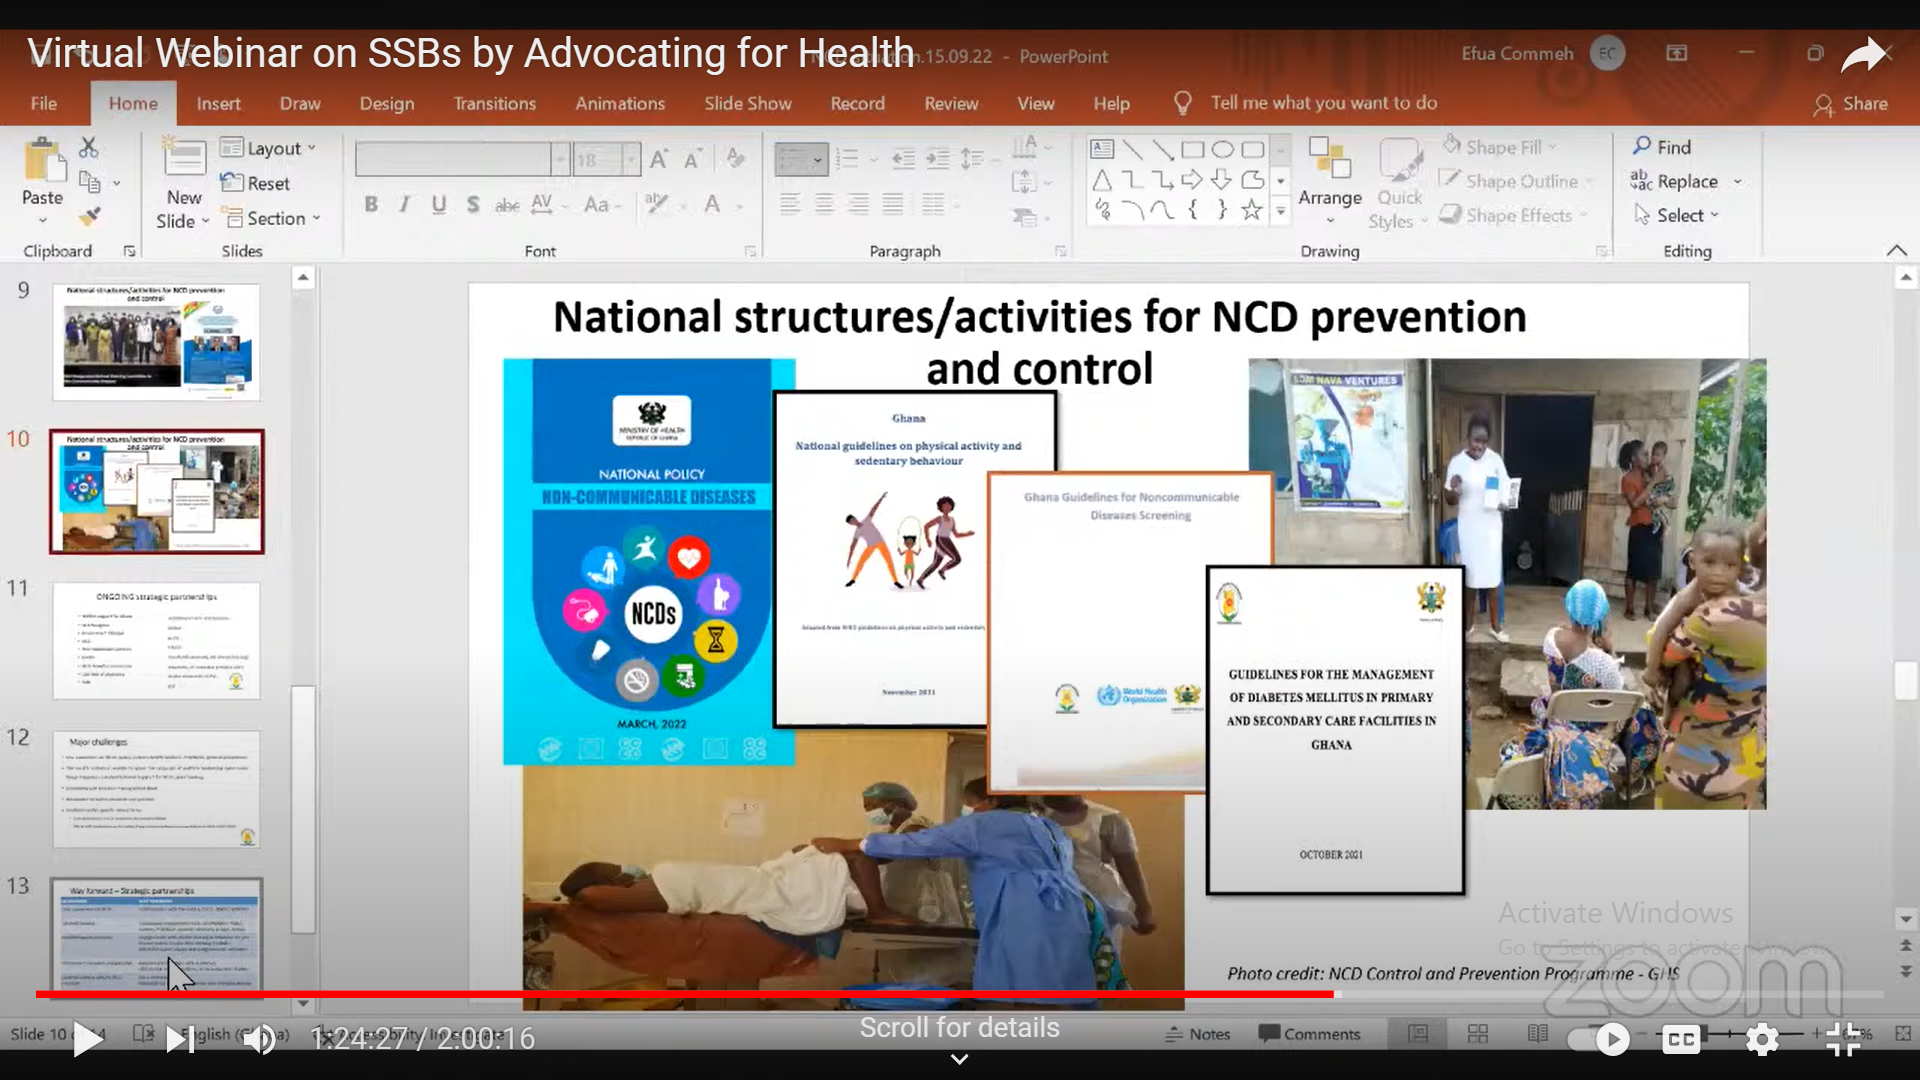Click the Reset slide button
This screenshot has width=1920, height=1080.
pyautogui.click(x=256, y=183)
